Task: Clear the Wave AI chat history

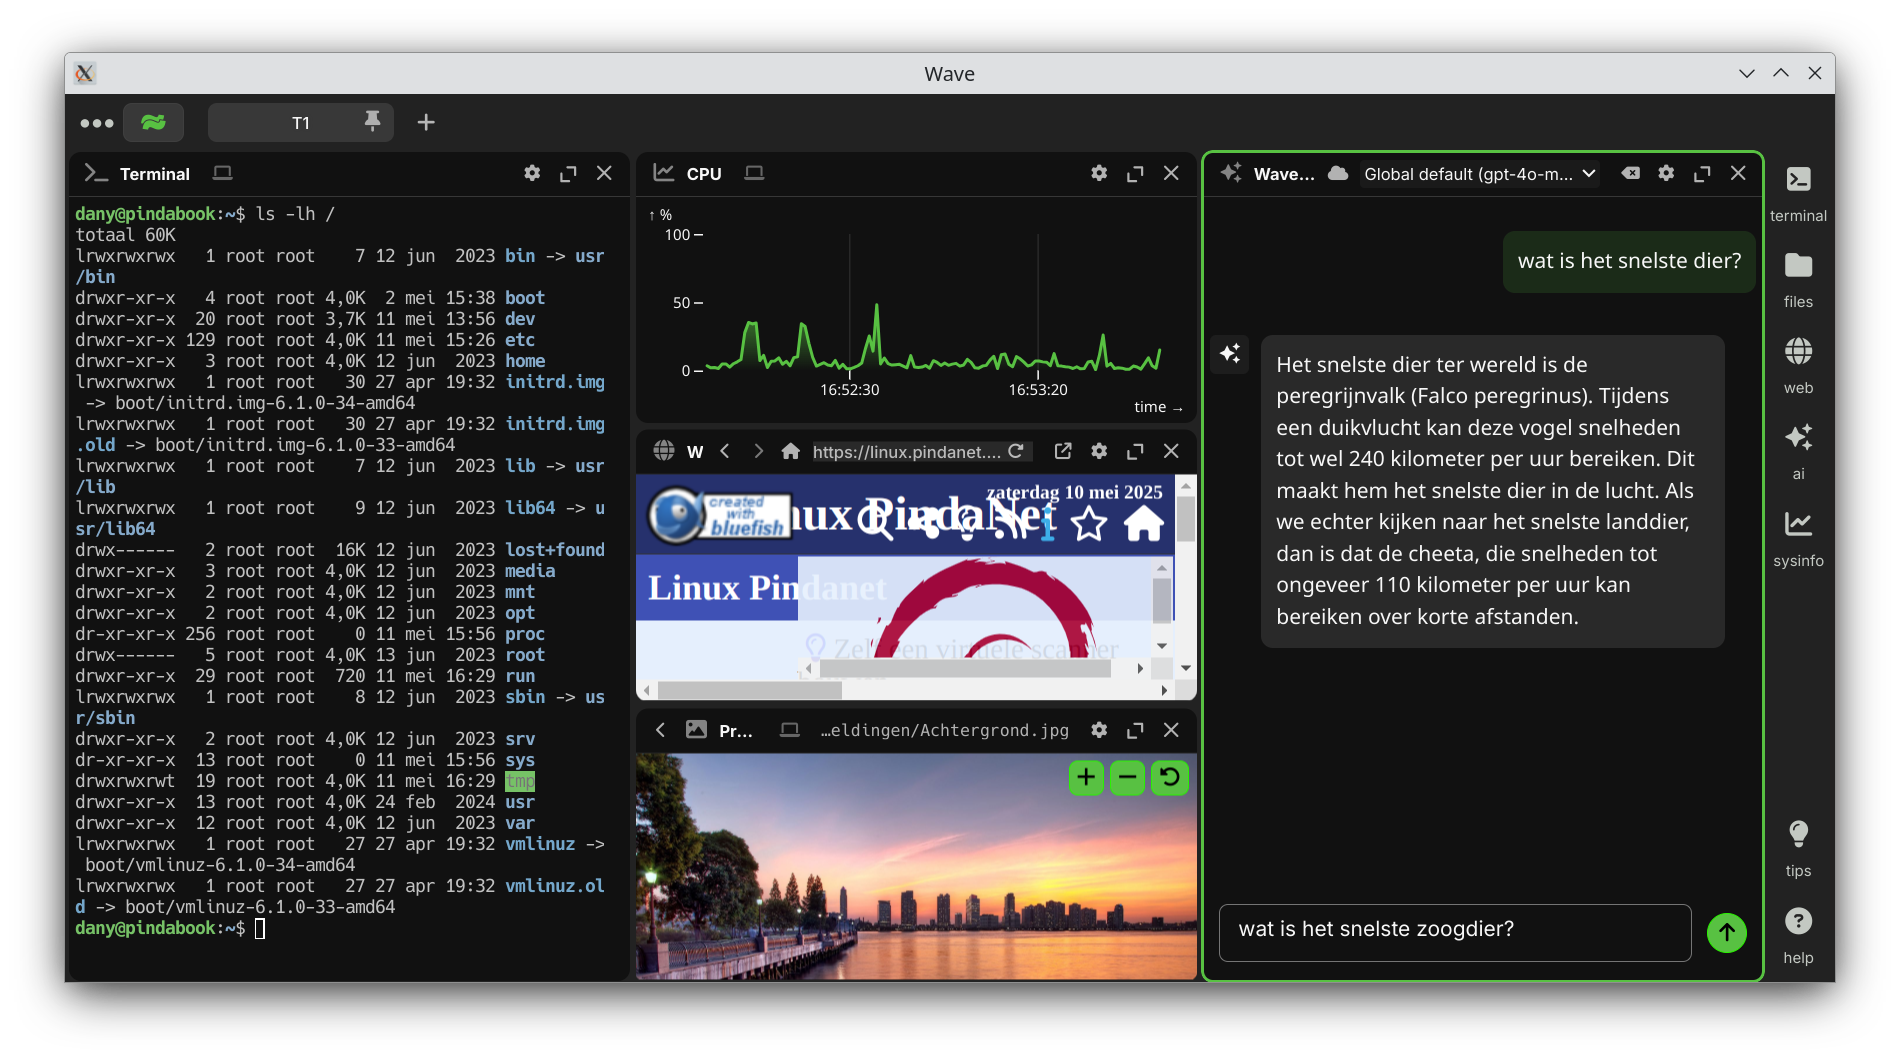Action: pyautogui.click(x=1630, y=173)
